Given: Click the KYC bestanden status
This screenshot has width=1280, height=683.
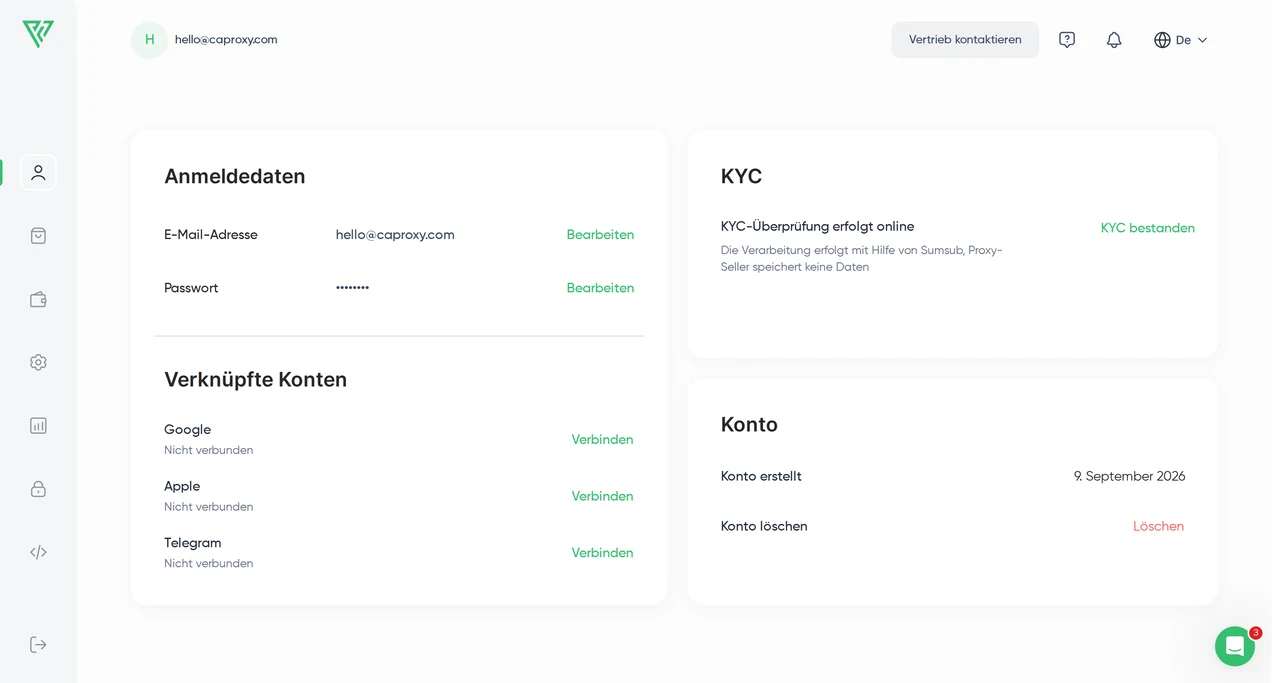Looking at the screenshot, I should (1148, 228).
